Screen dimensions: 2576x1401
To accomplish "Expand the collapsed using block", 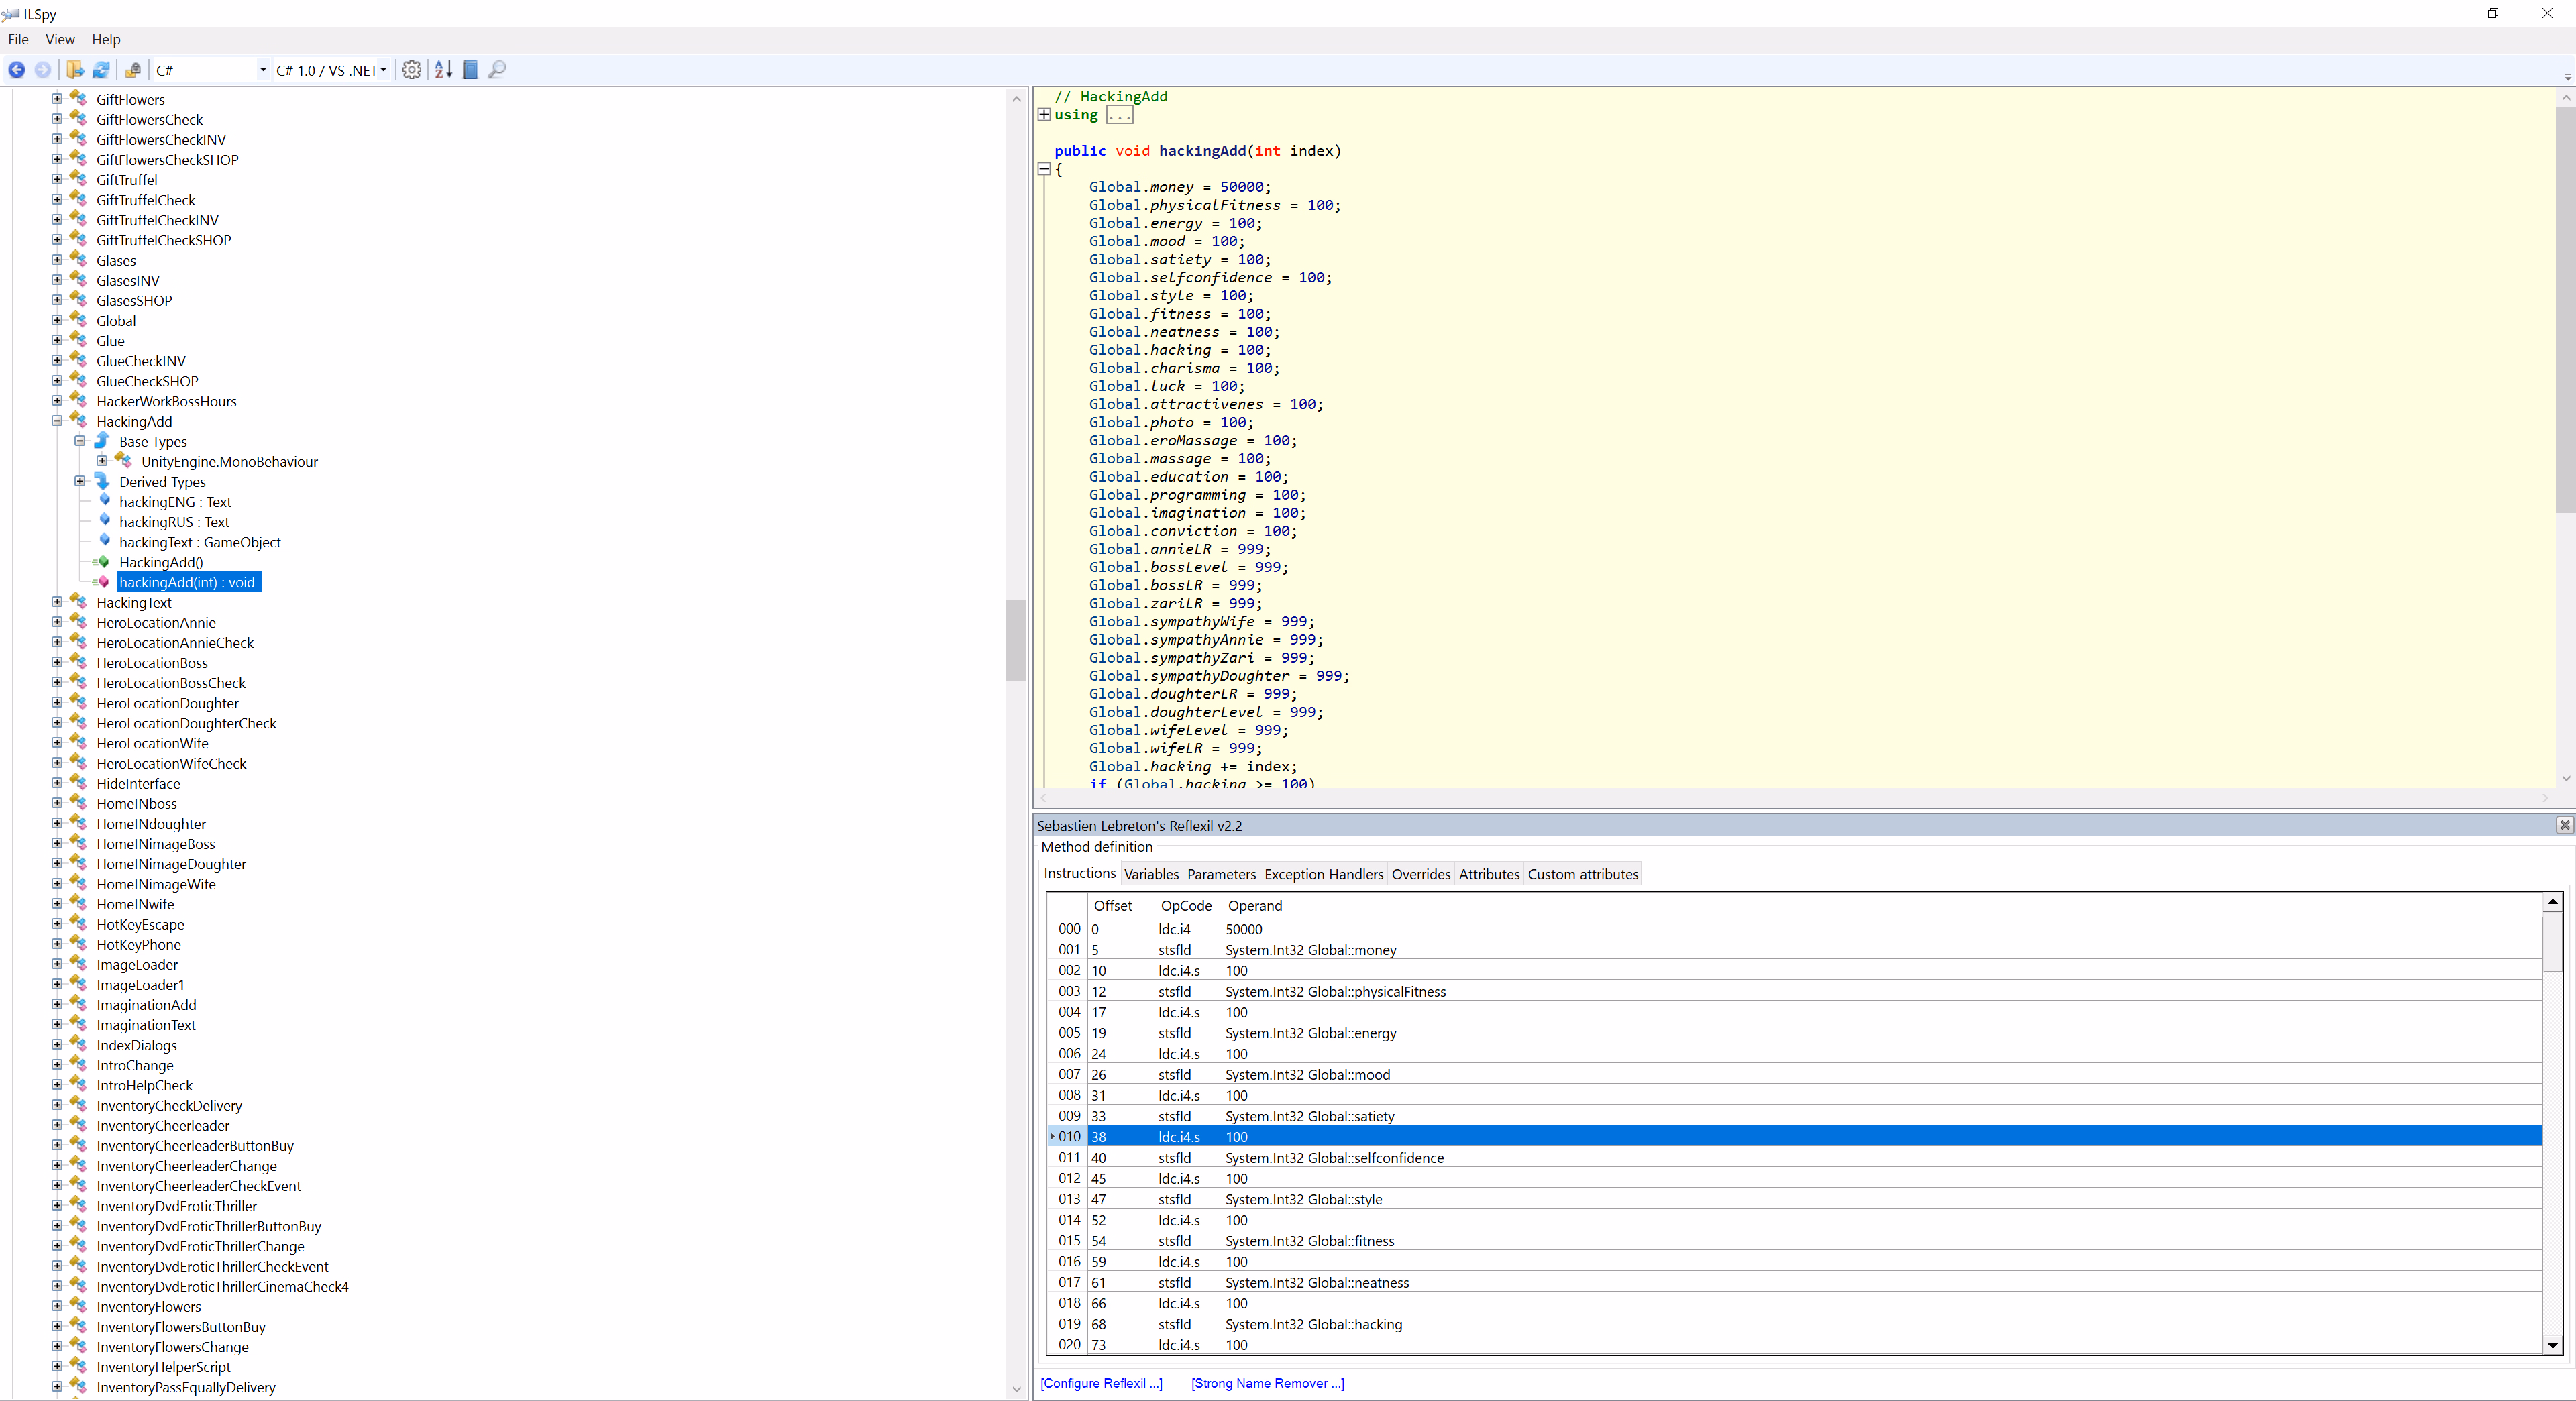I will click(1044, 115).
